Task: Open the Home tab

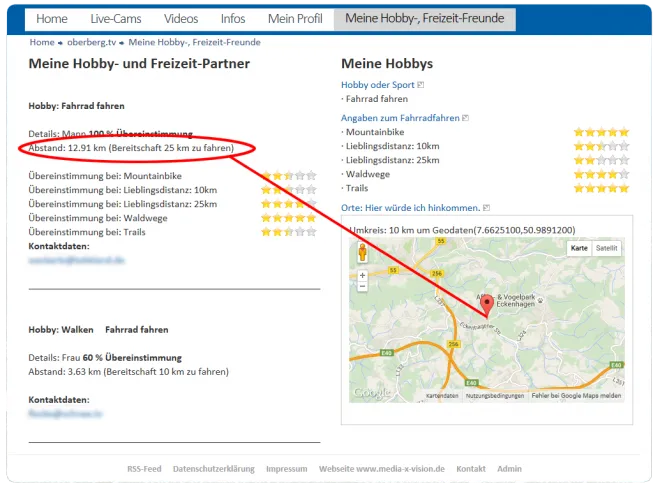Action: click(x=52, y=19)
